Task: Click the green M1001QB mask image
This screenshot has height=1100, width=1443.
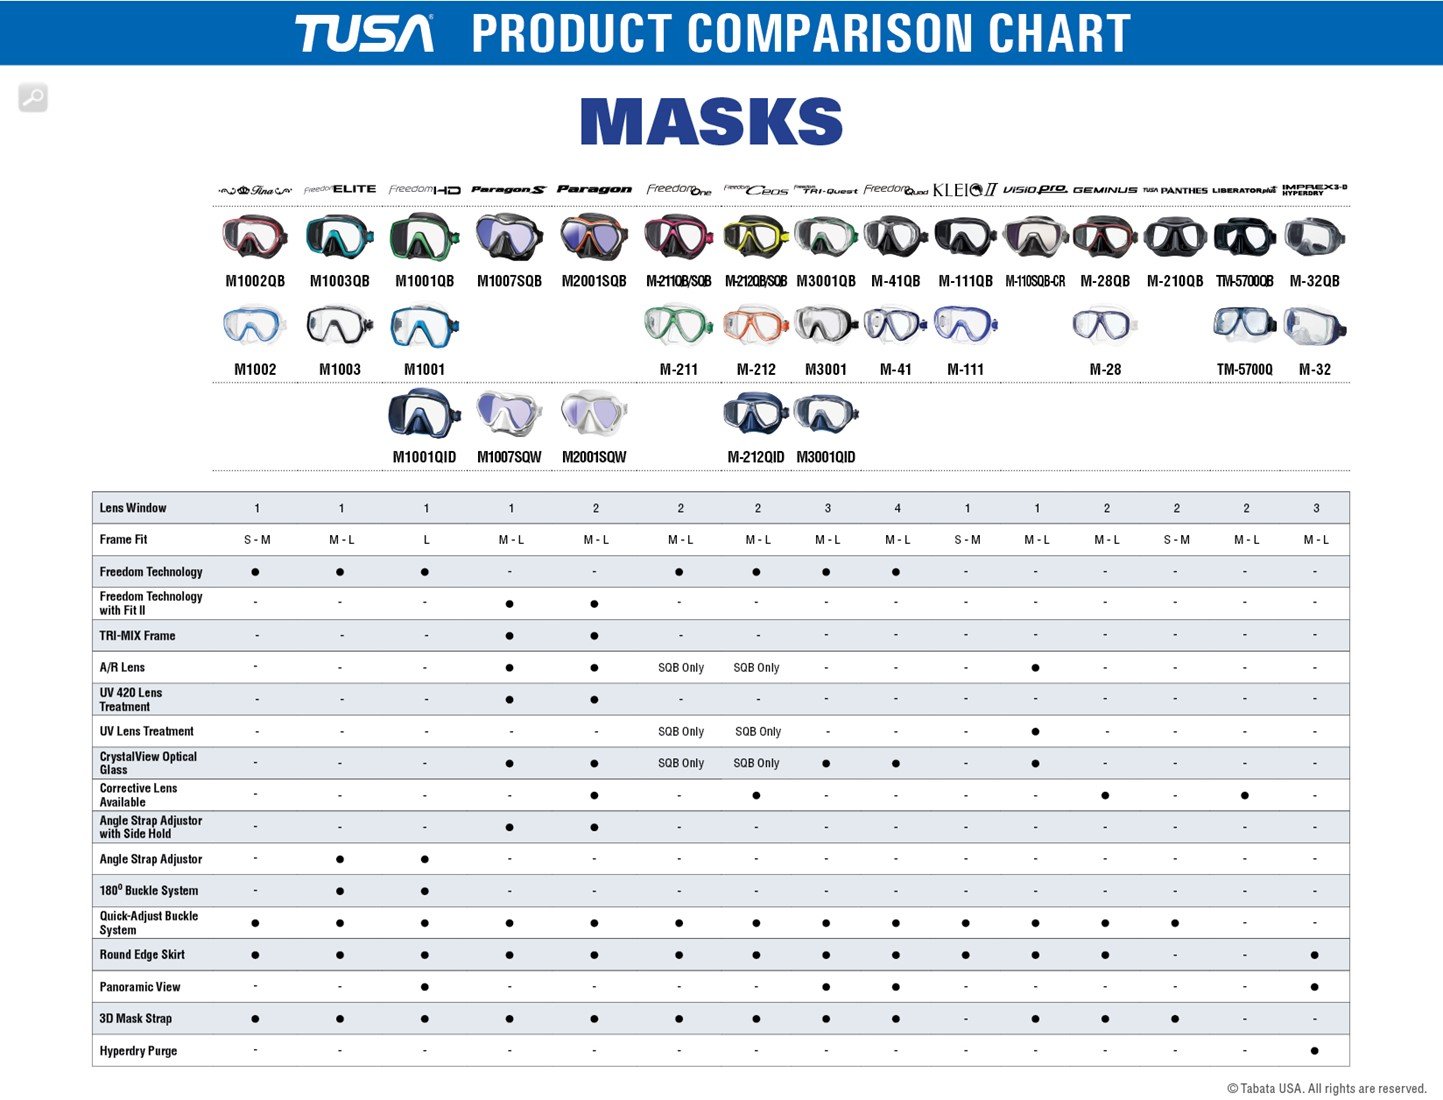Action: click(x=425, y=237)
